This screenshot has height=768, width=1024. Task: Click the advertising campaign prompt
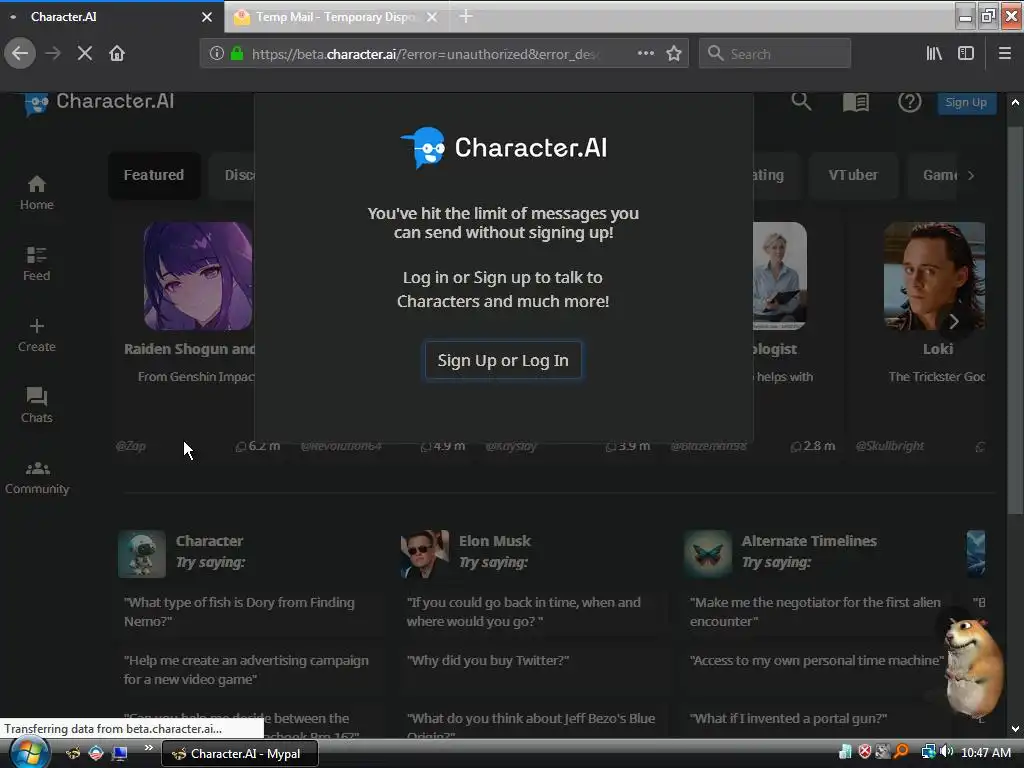tap(246, 670)
